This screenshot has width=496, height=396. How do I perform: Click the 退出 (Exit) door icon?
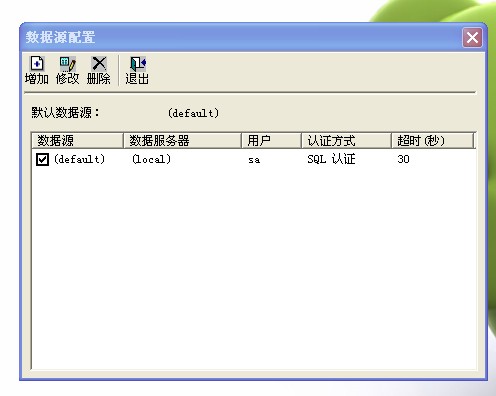pos(138,63)
